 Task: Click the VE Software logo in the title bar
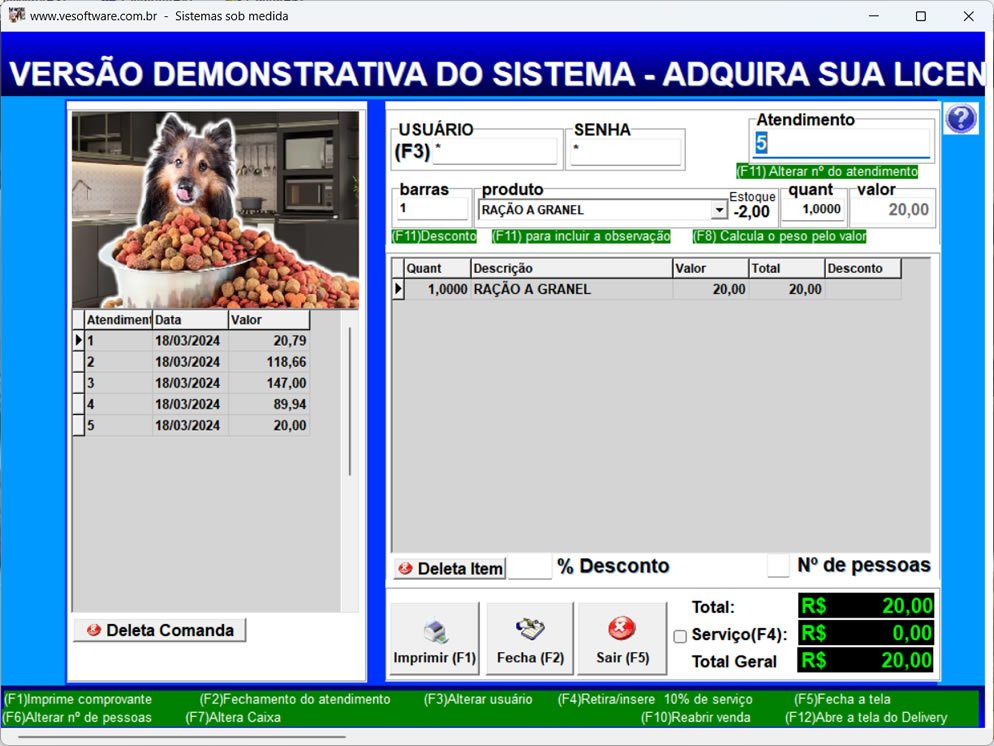(x=15, y=16)
